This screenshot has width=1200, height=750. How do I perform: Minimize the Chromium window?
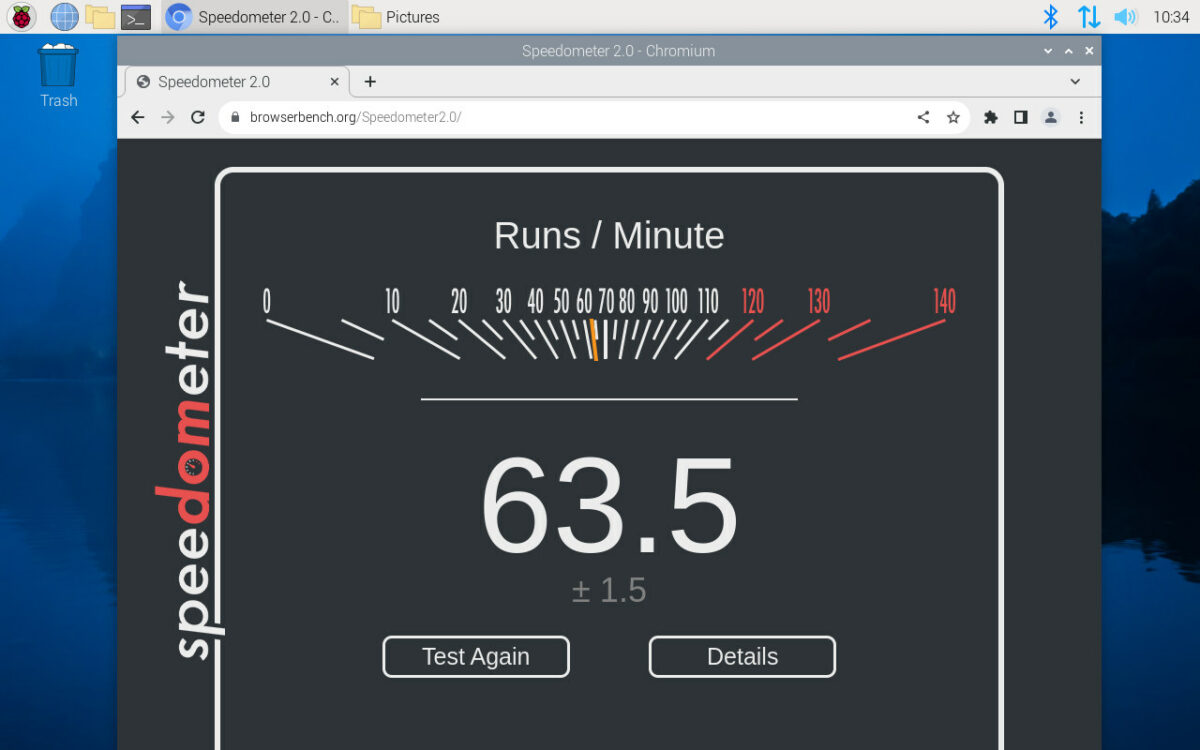pos(1048,51)
